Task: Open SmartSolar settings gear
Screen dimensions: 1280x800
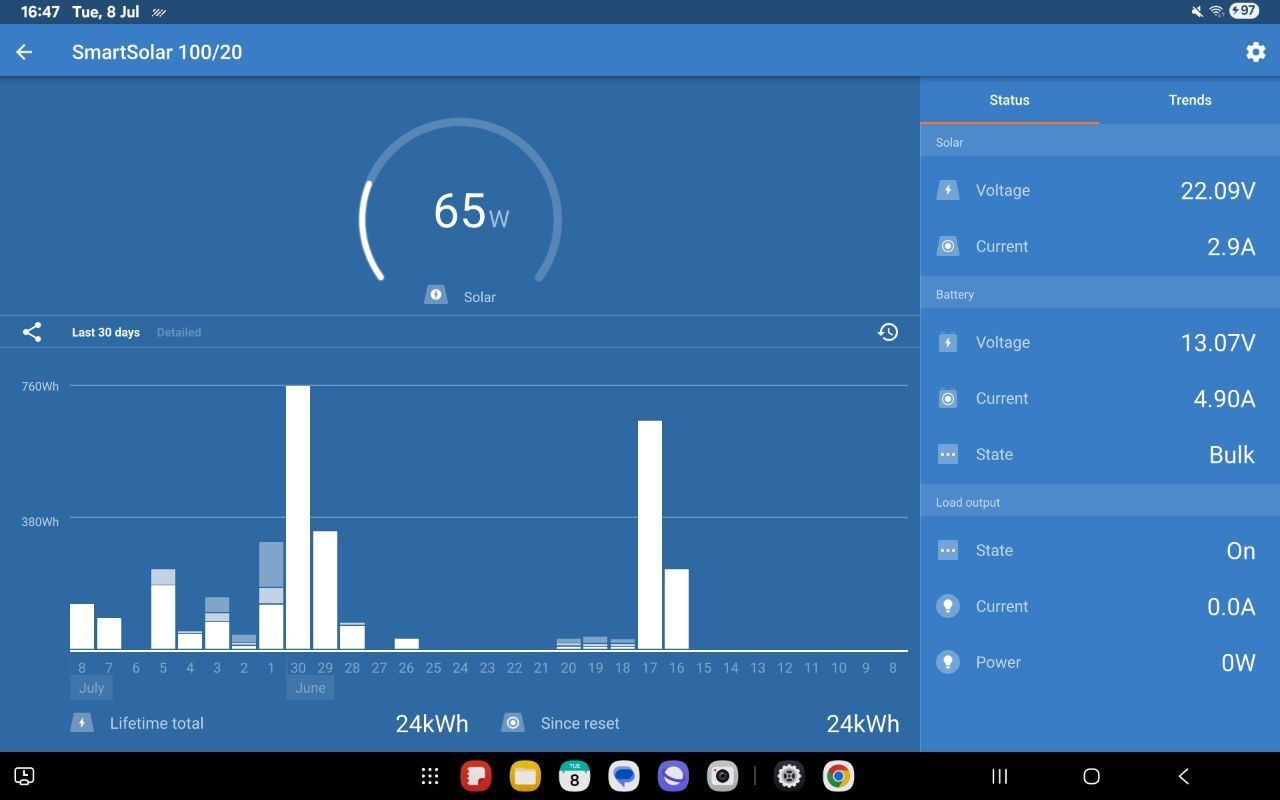Action: (1255, 52)
